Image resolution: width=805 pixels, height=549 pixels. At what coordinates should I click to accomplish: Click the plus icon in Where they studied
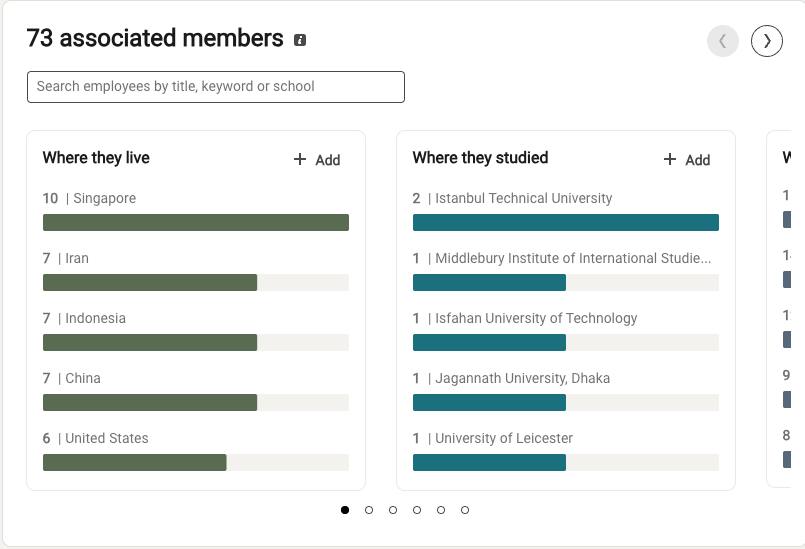coord(670,159)
